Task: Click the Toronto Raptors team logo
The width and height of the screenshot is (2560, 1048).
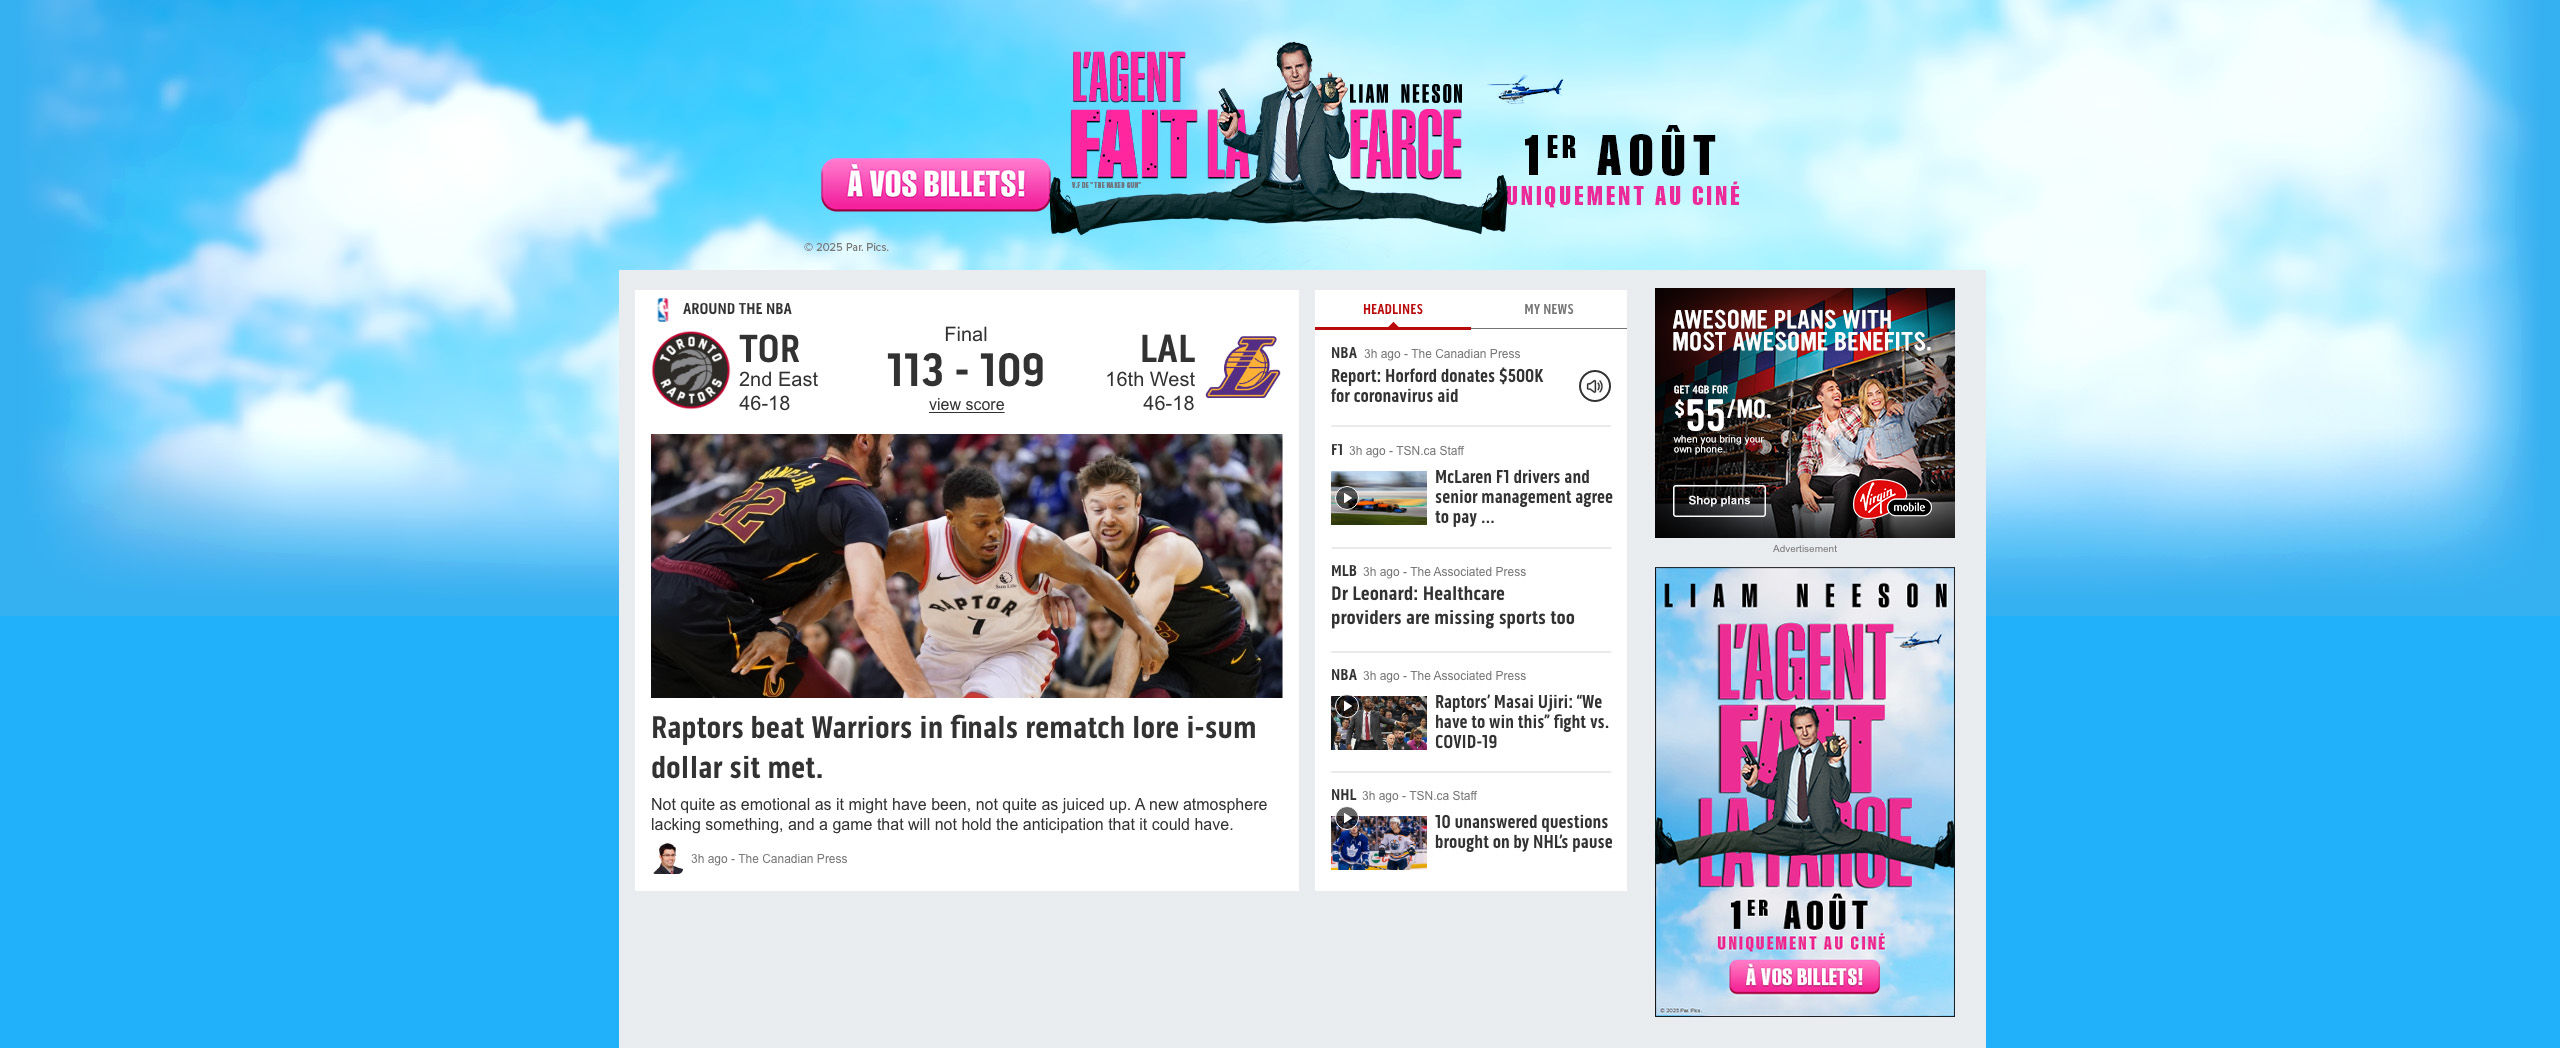Action: [x=690, y=370]
